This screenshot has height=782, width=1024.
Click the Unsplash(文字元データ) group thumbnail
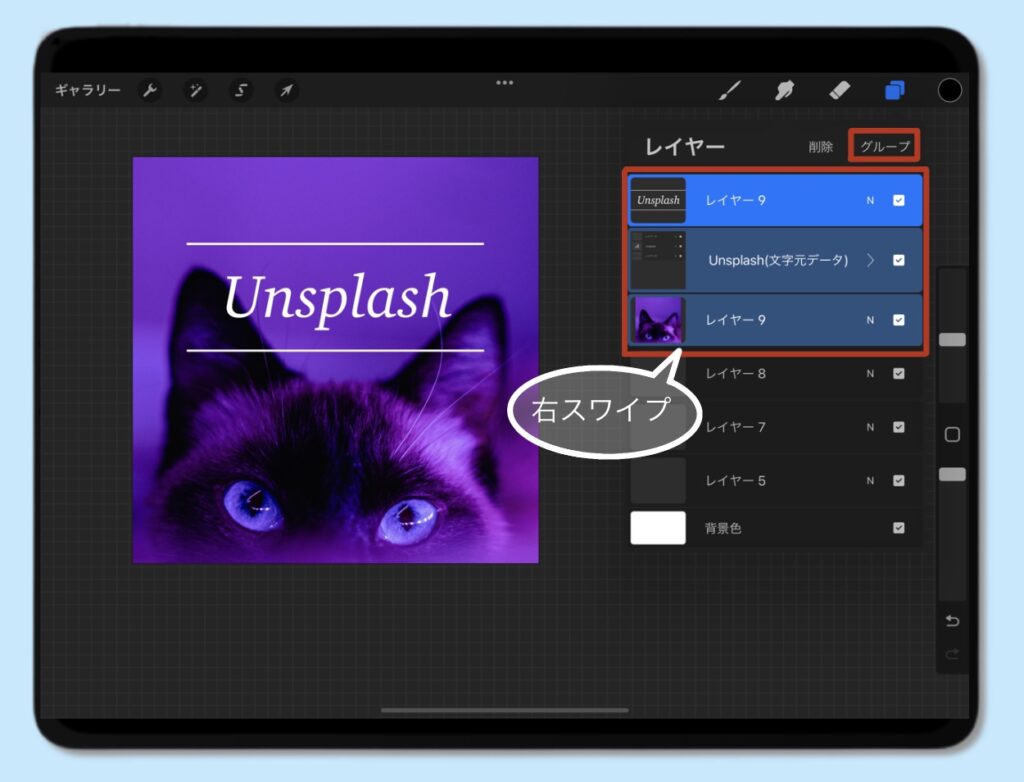pyautogui.click(x=658, y=260)
